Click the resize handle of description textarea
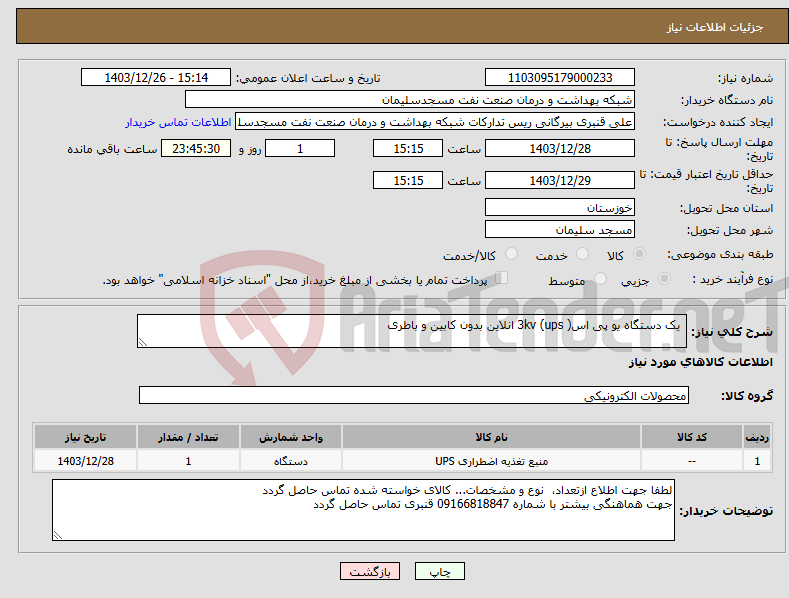This screenshot has height=598, width=789. click(143, 342)
